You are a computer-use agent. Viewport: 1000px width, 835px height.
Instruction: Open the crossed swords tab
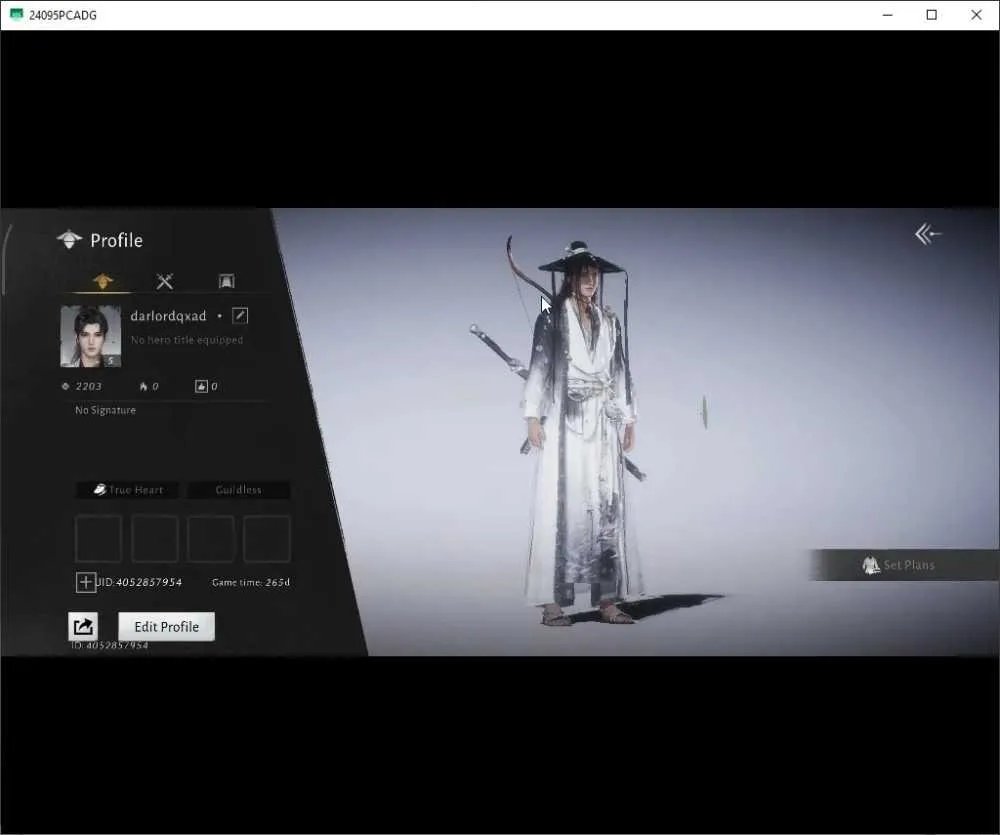tap(165, 281)
